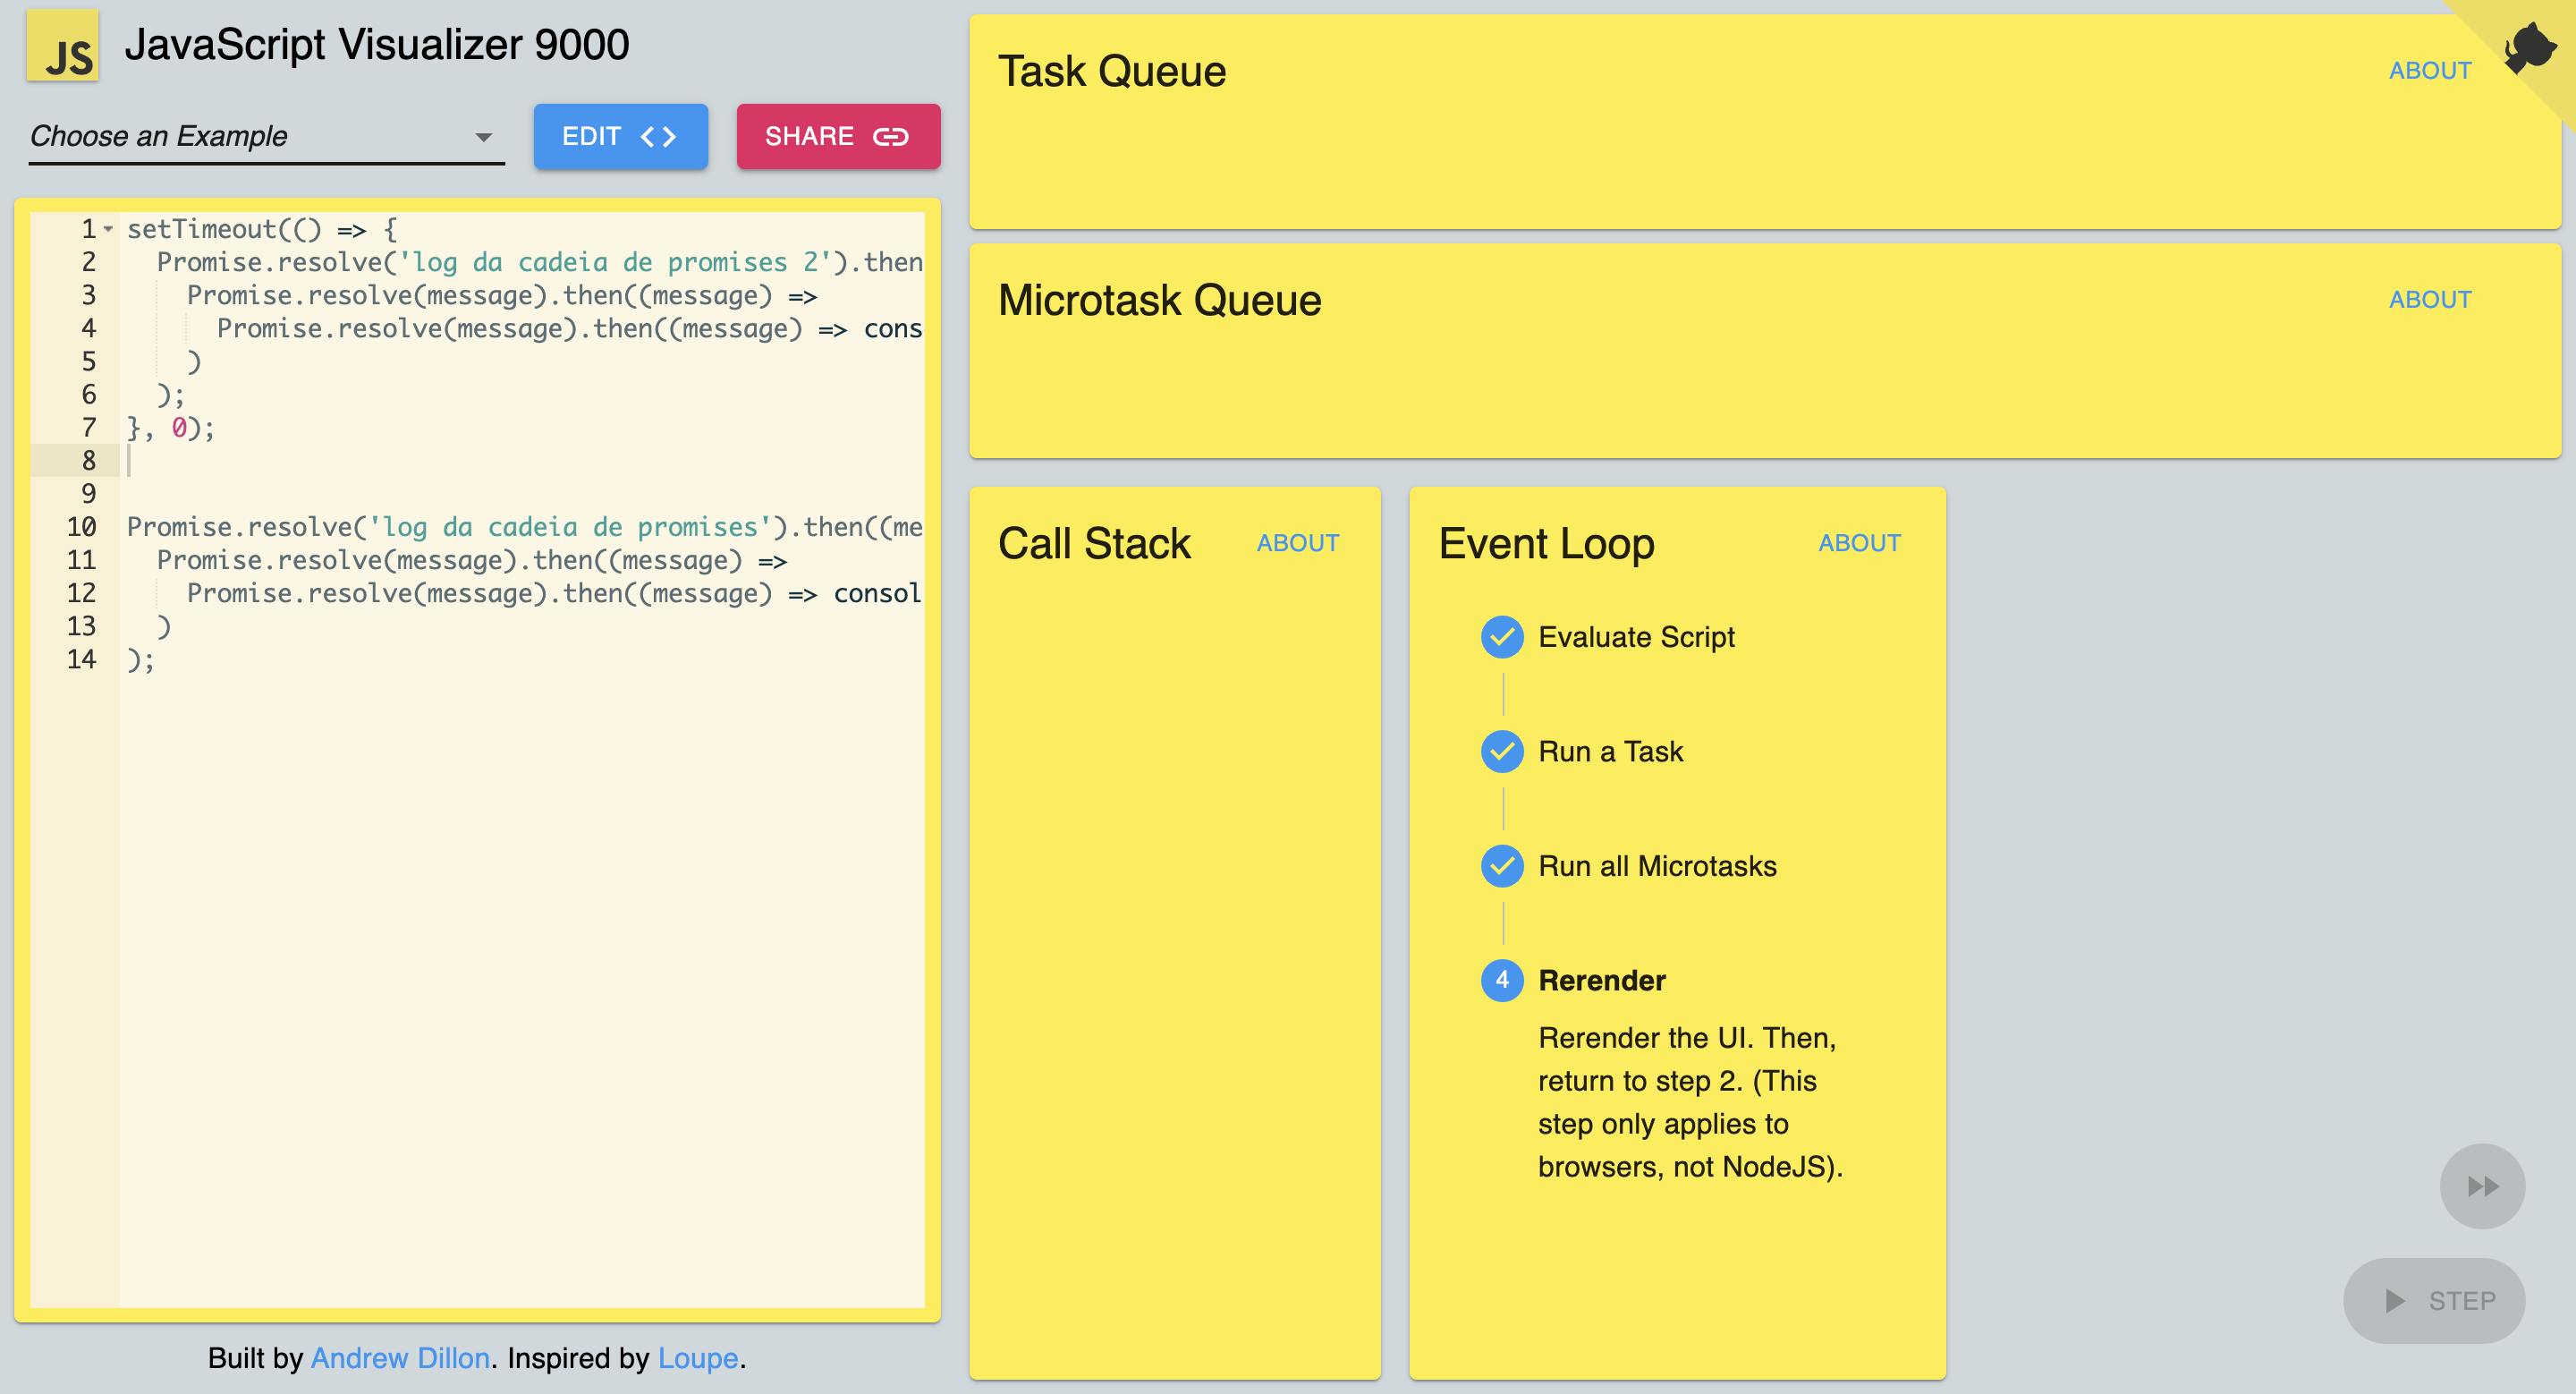Click the JS logo icon

[x=62, y=46]
